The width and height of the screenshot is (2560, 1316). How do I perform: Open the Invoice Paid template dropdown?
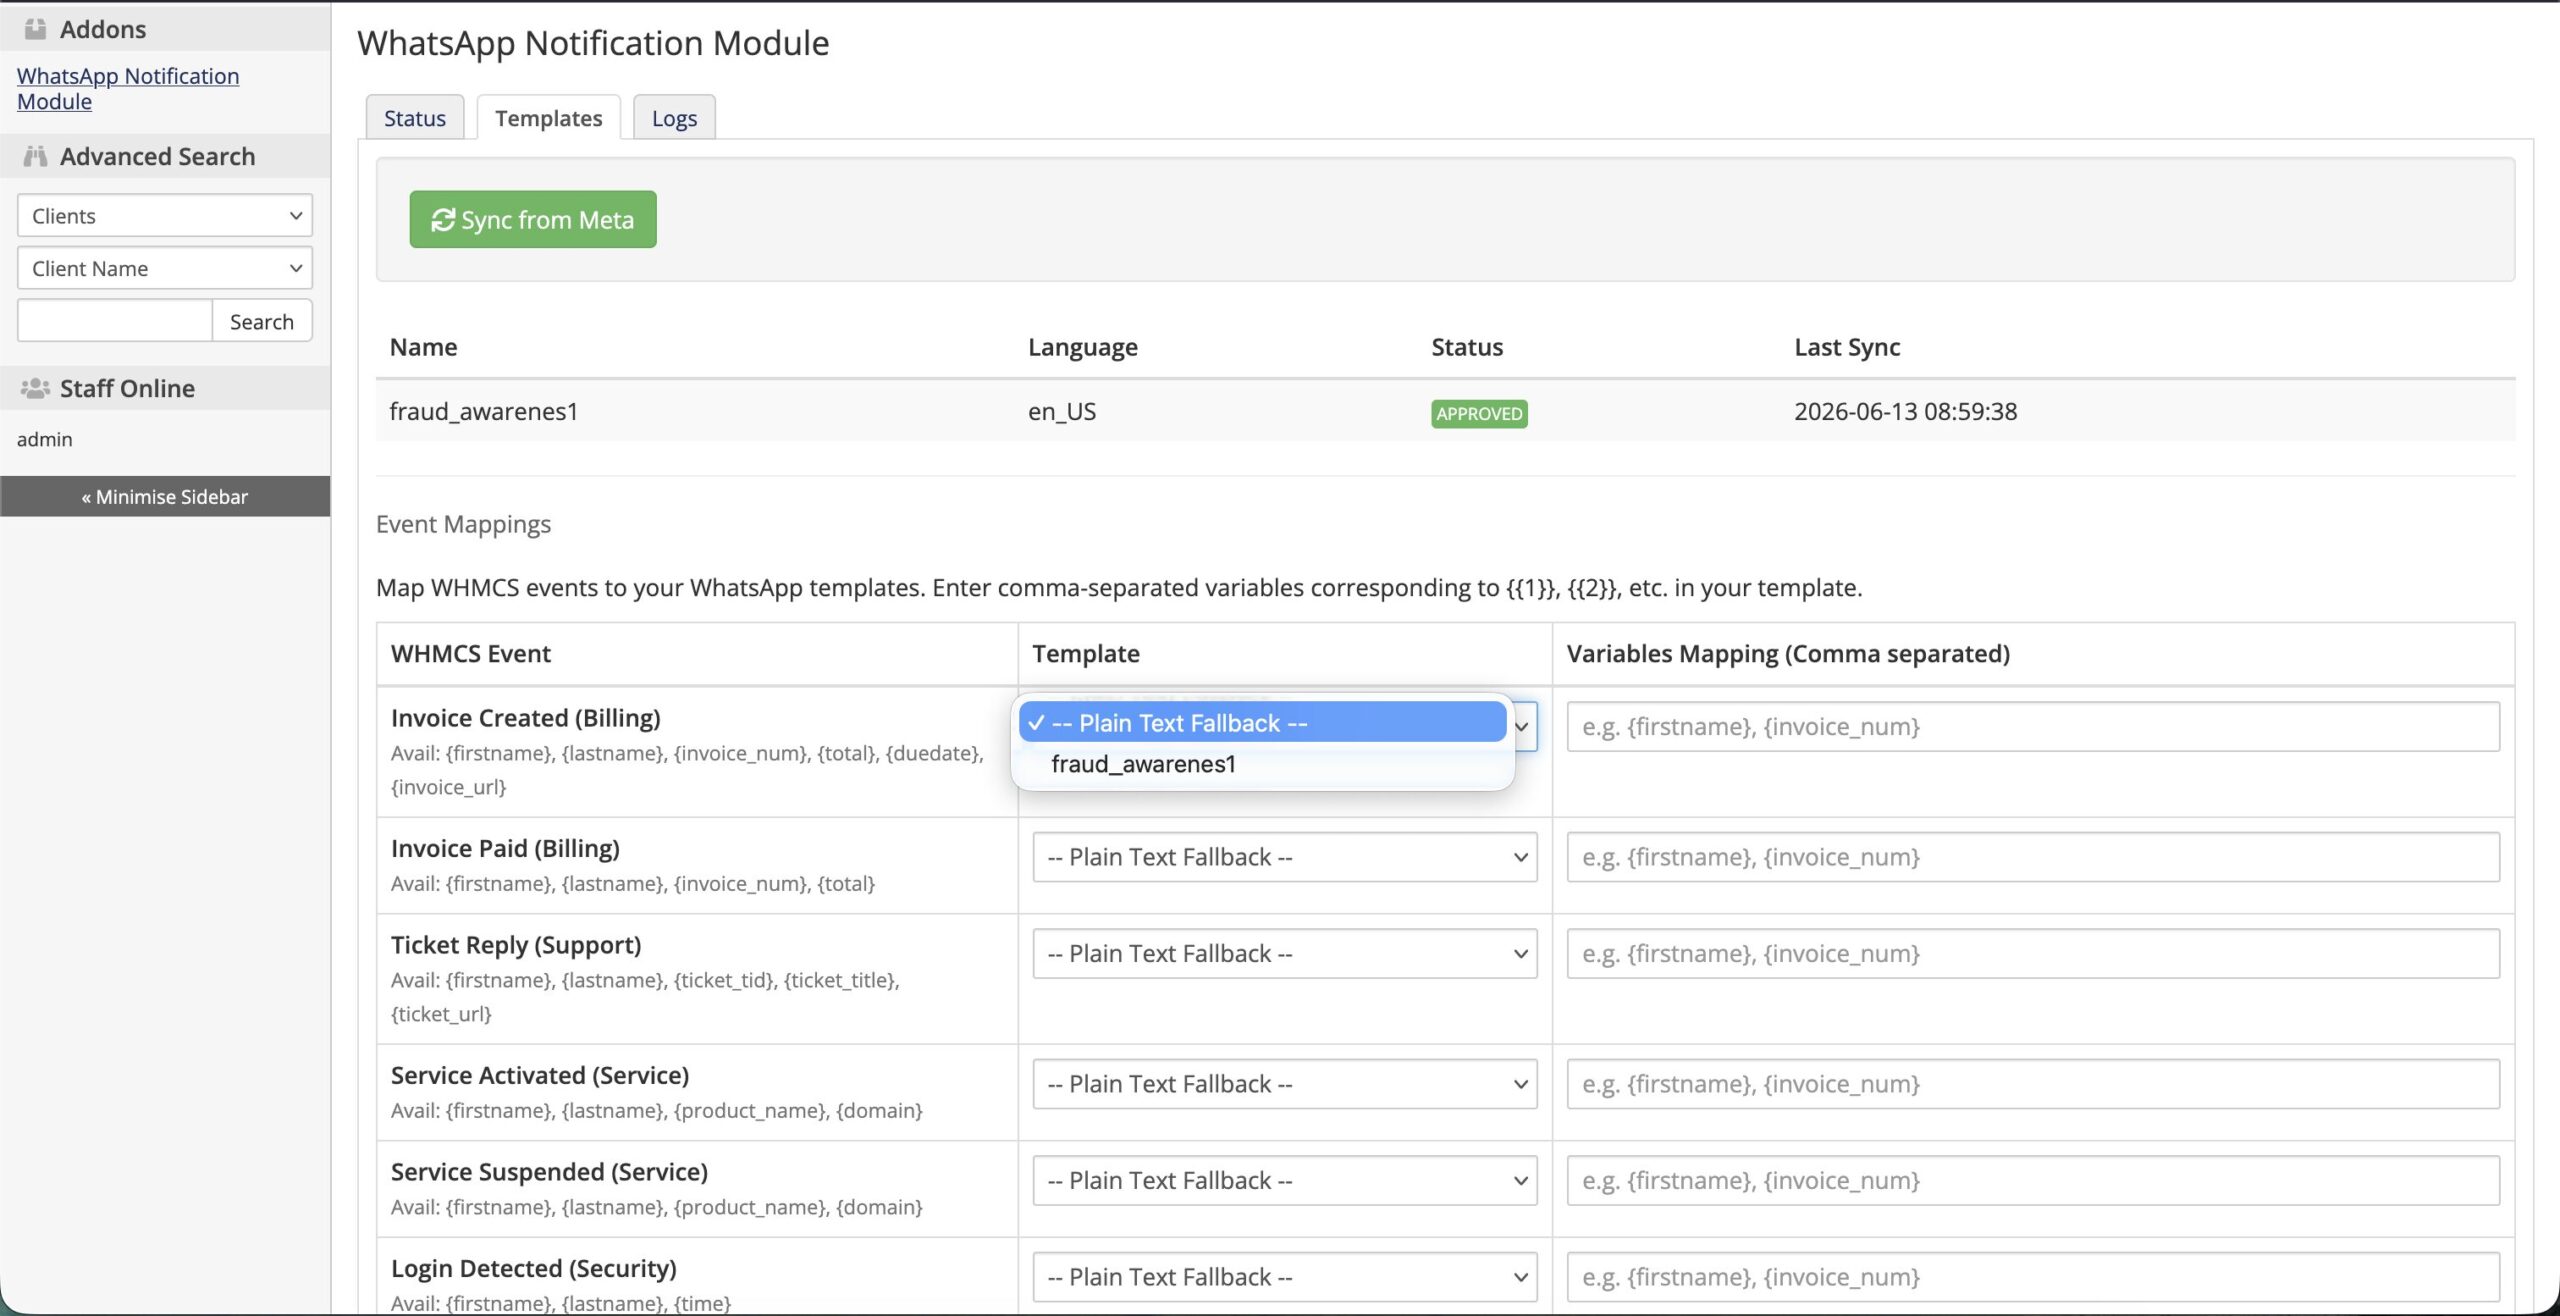click(1285, 857)
